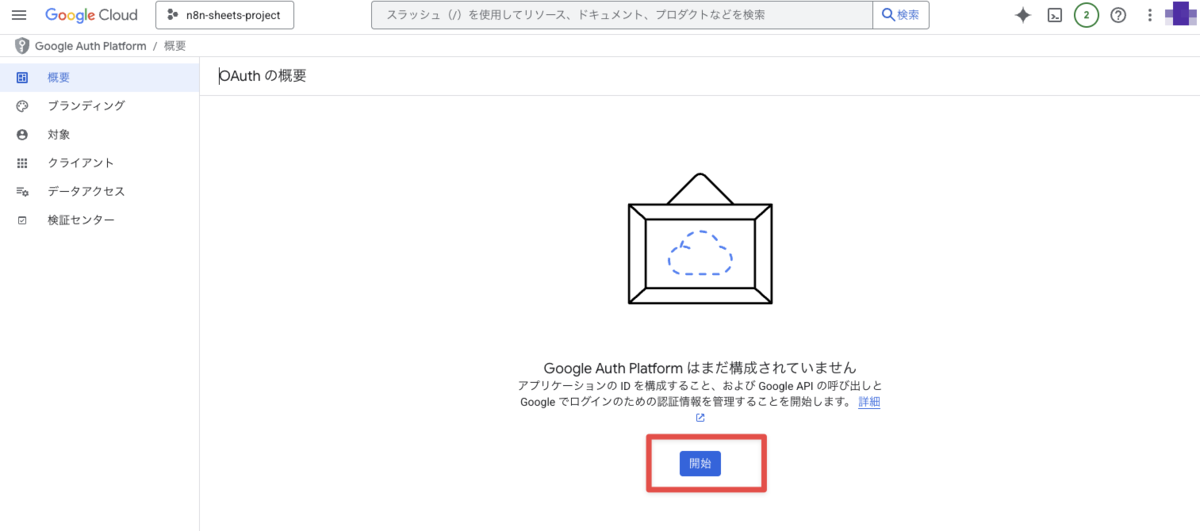1200x531 pixels.
Task: Open the notifications badge showing 2
Action: click(1086, 15)
